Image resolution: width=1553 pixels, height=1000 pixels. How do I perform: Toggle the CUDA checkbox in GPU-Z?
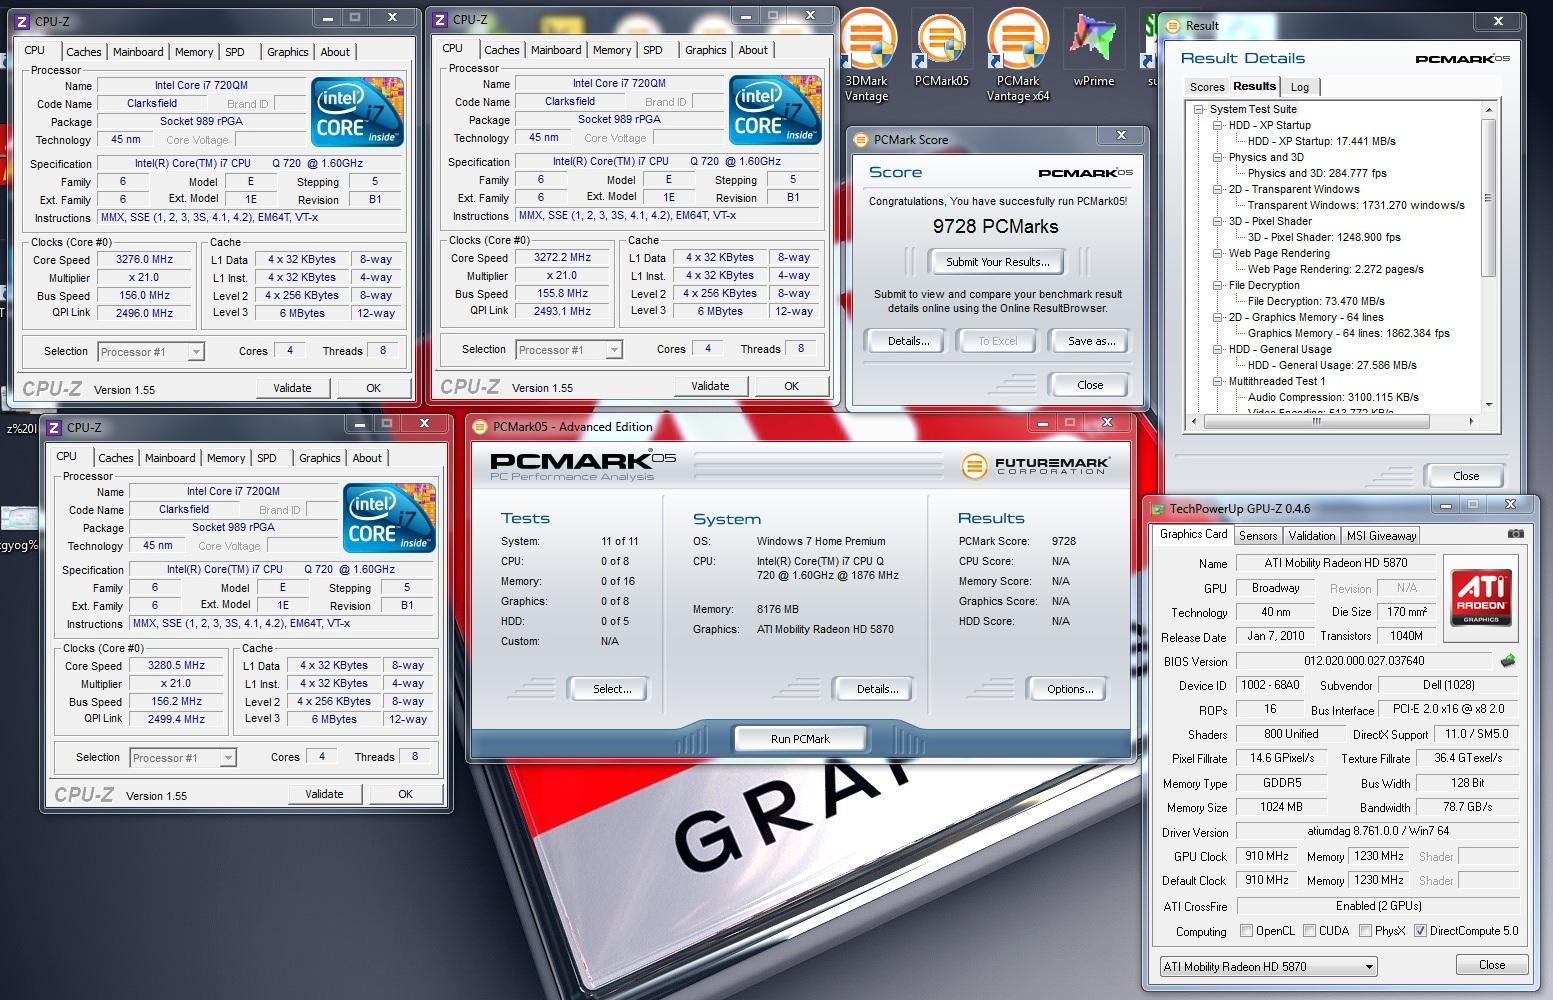tap(1309, 931)
